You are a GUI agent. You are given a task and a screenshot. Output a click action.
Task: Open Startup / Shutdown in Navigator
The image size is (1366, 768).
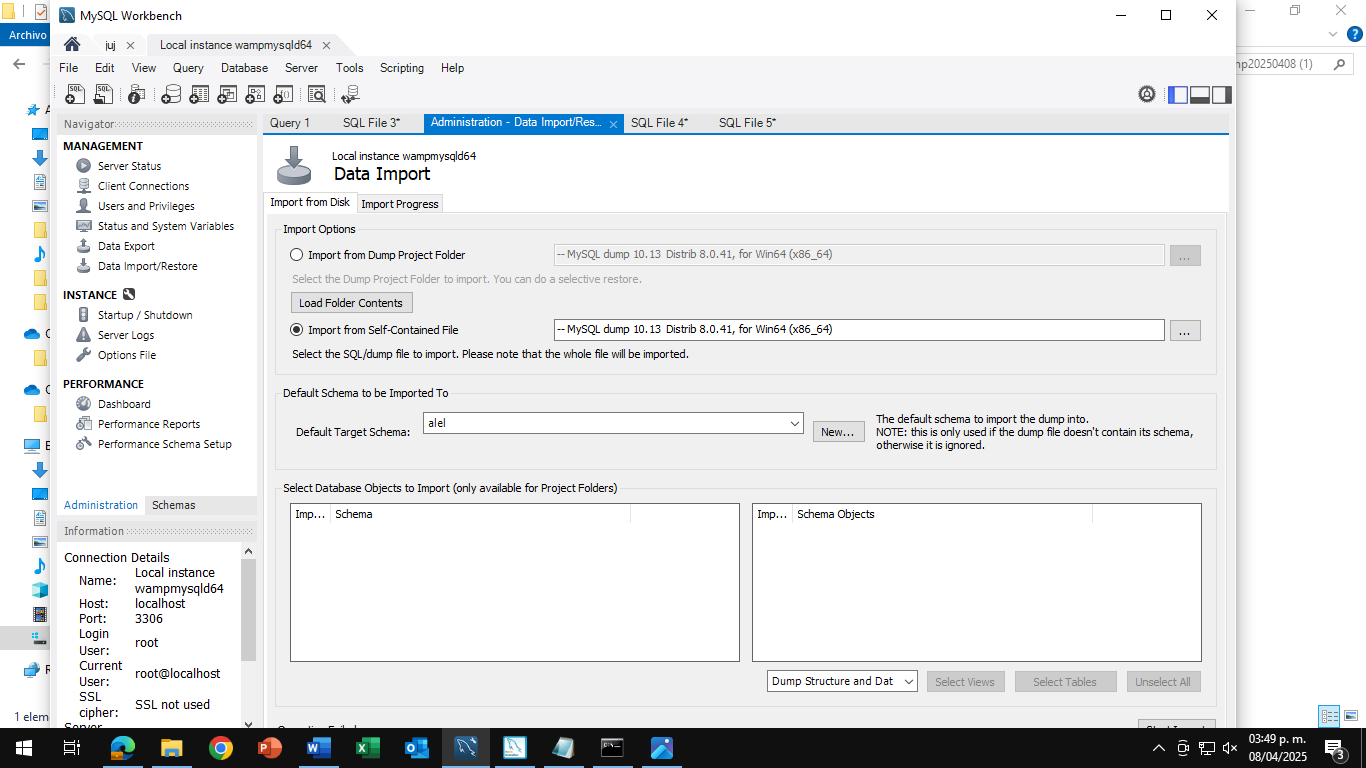tap(145, 315)
